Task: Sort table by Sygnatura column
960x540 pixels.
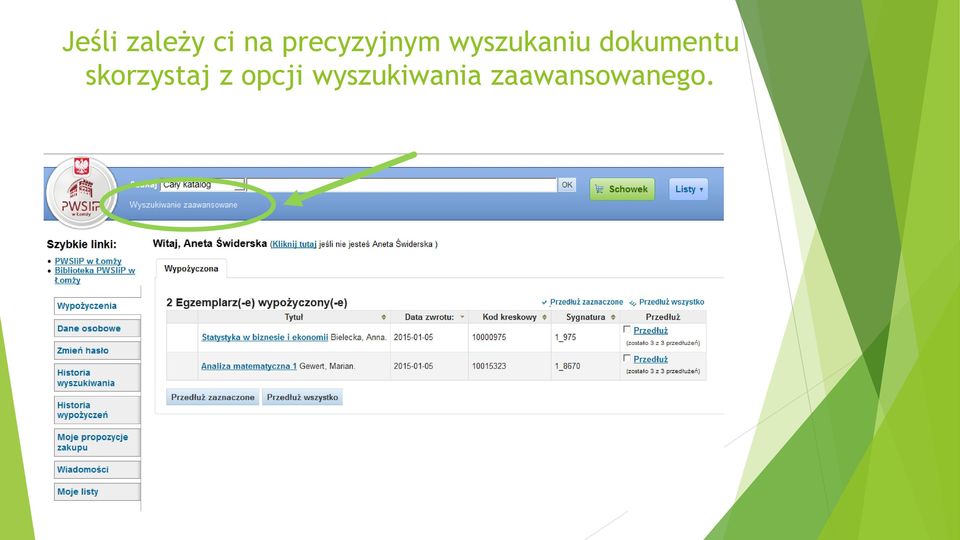Action: pos(585,317)
